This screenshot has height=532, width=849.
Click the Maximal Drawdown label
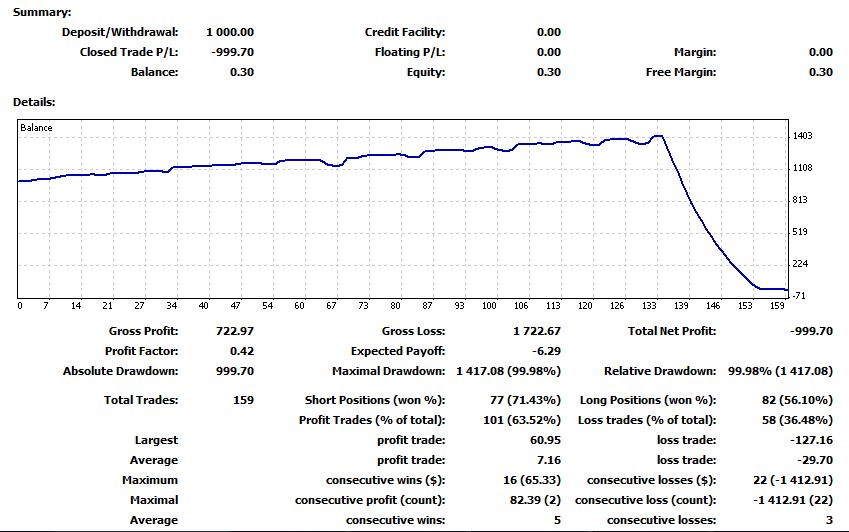click(389, 371)
